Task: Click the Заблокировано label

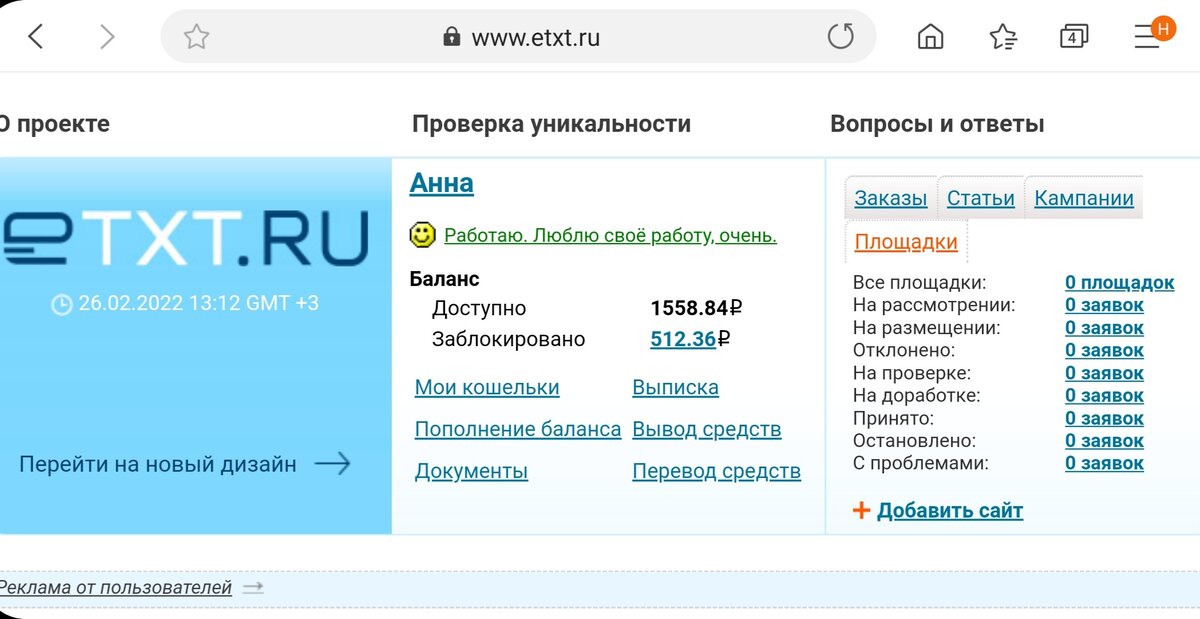Action: pos(509,339)
